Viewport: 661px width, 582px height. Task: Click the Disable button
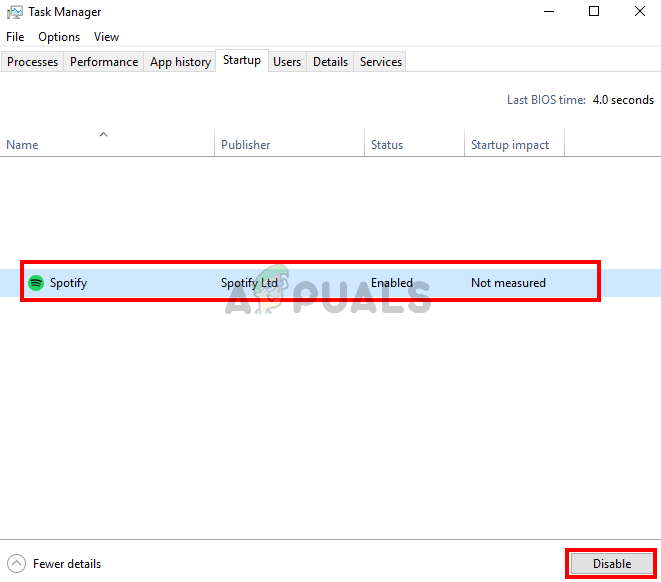[x=612, y=563]
